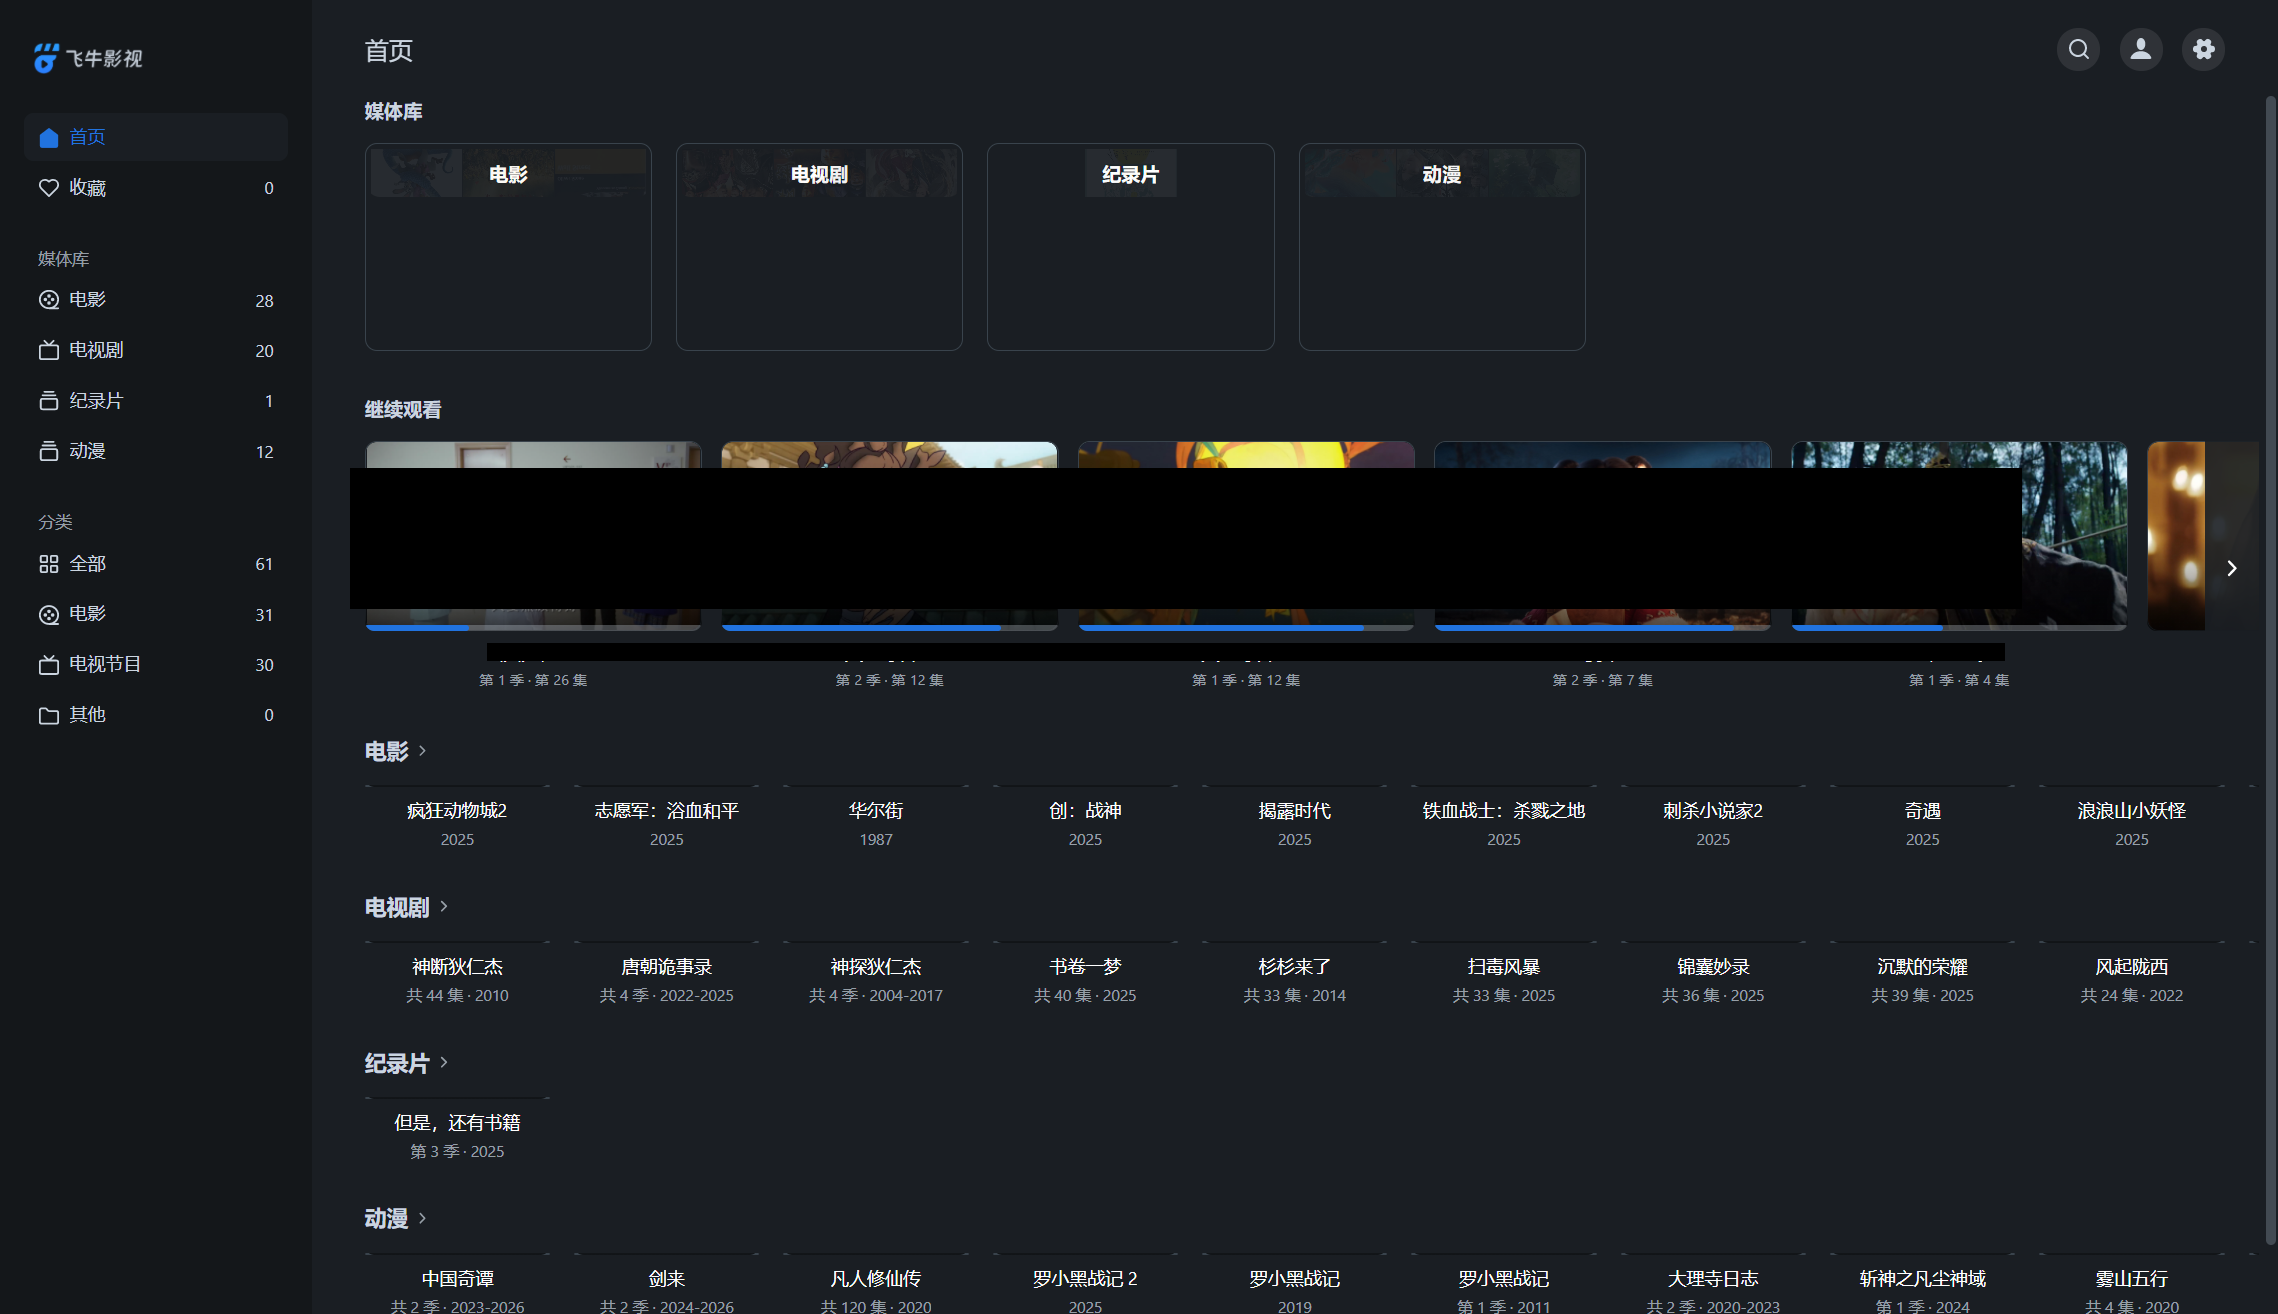The width and height of the screenshot is (2278, 1314).
Task: Open movie title 疯狂动物城2
Action: tap(457, 810)
